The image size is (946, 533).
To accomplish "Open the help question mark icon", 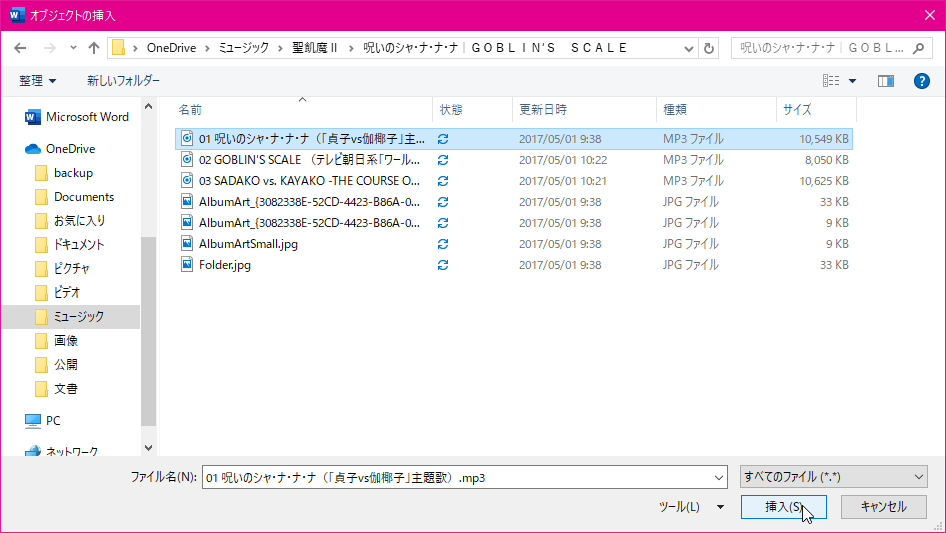I will click(x=921, y=81).
